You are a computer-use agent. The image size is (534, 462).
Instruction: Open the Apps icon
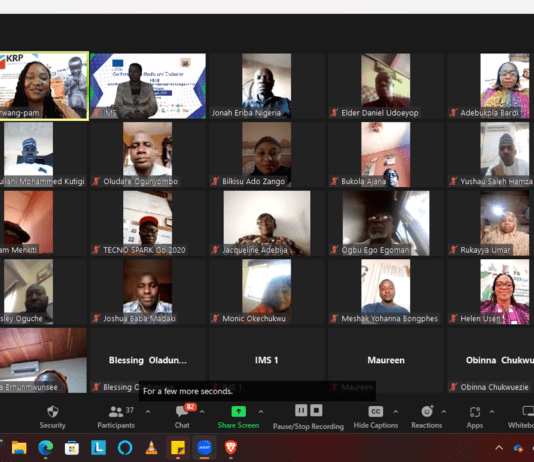pyautogui.click(x=475, y=412)
